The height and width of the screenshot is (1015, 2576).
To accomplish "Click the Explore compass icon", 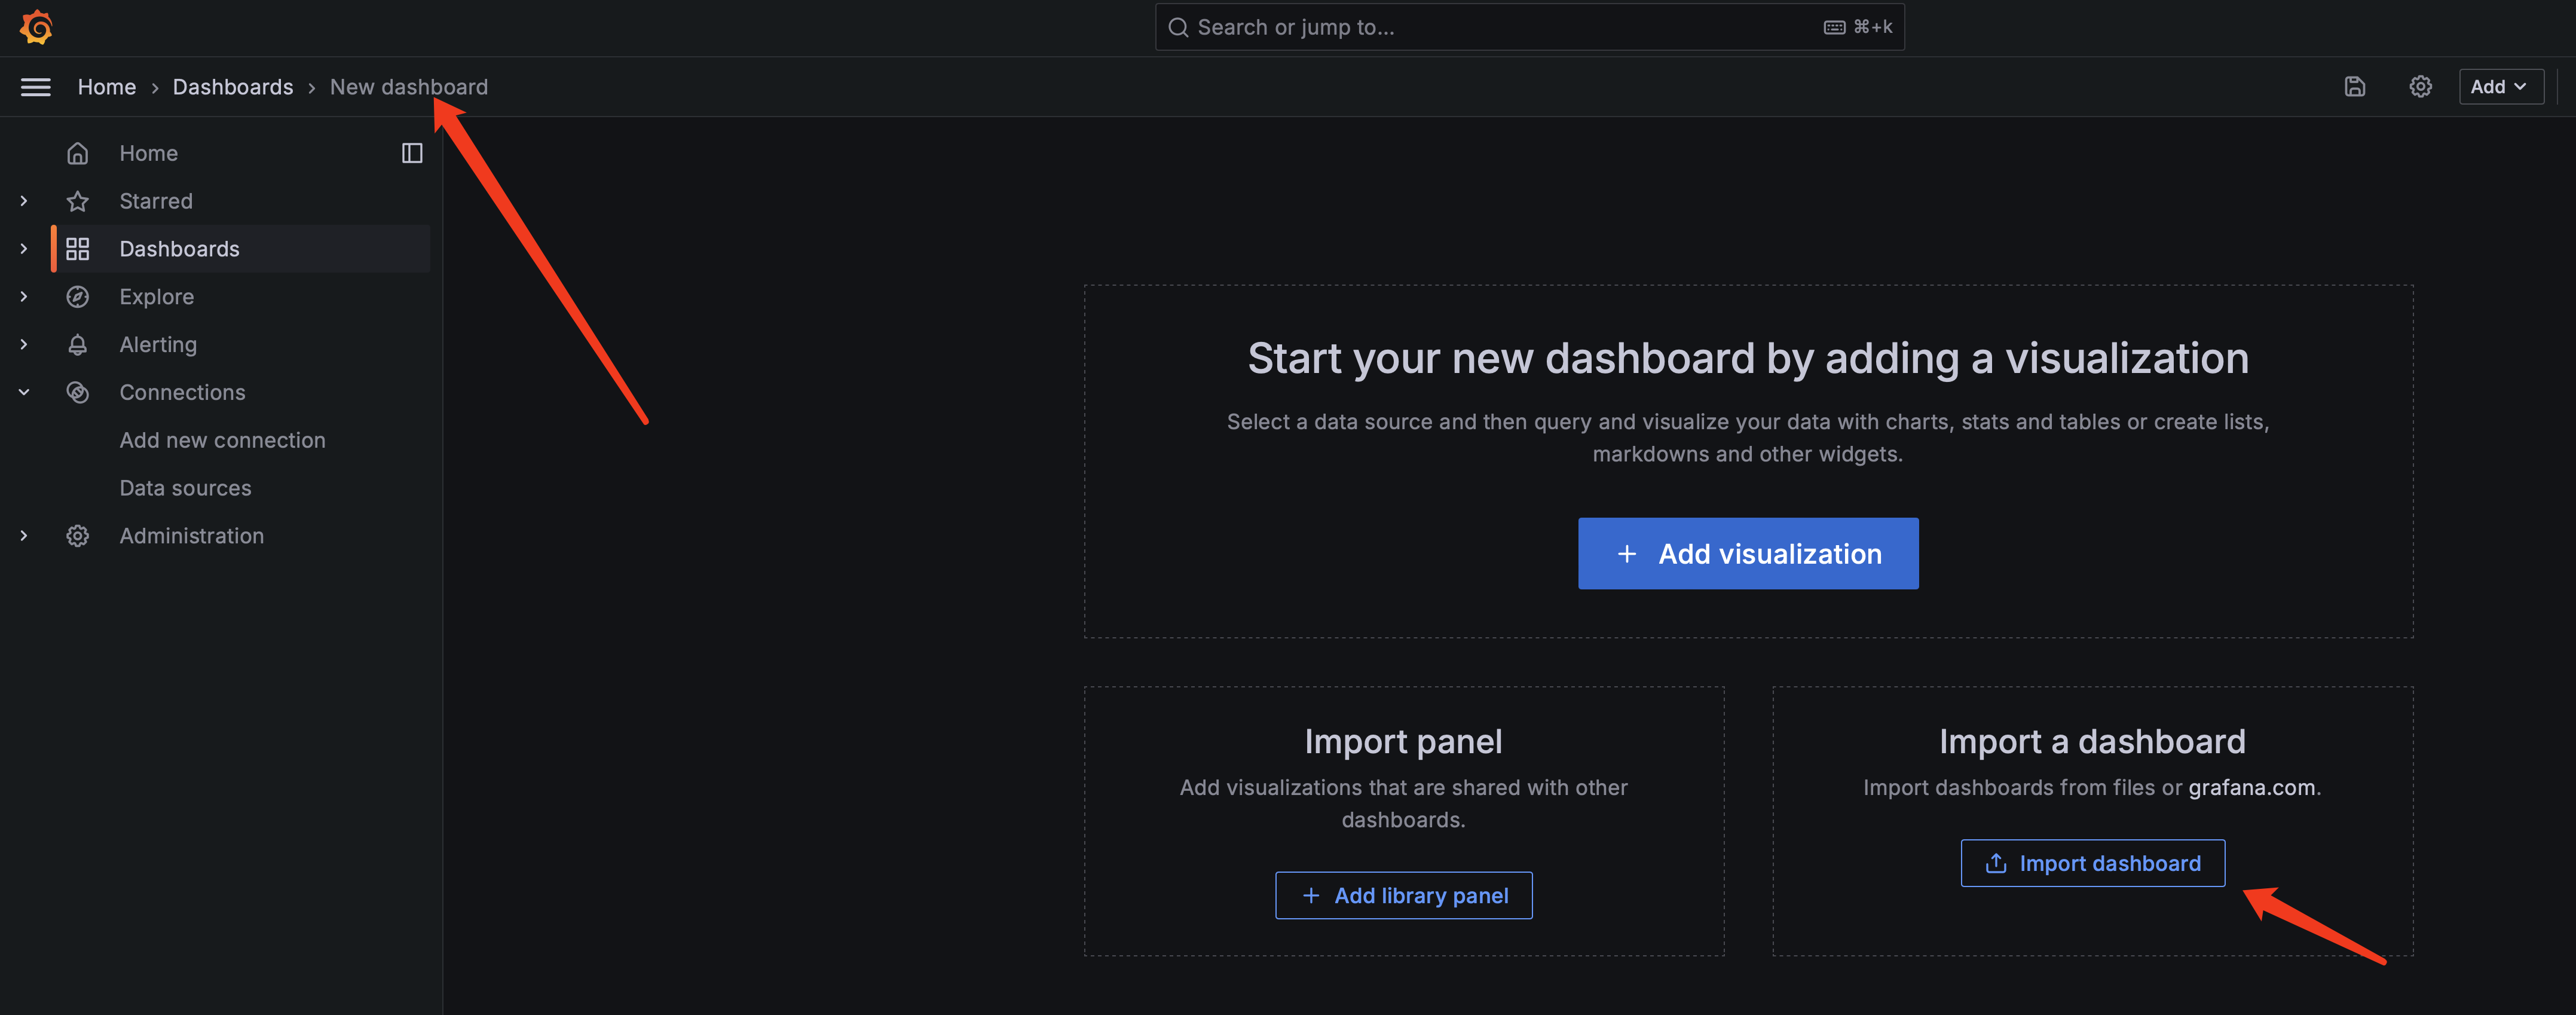I will click(78, 297).
